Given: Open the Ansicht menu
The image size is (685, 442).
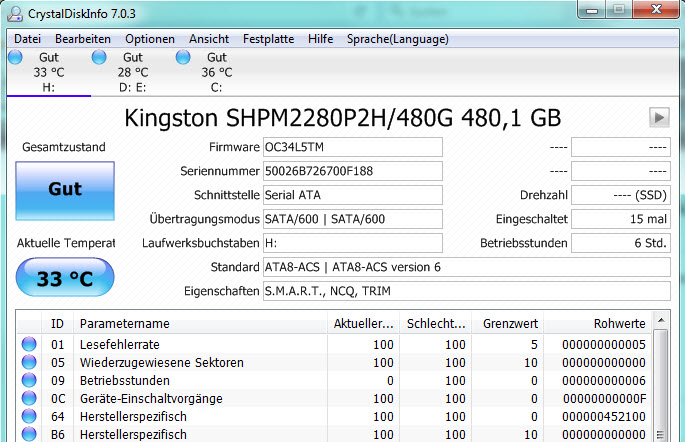Looking at the screenshot, I should pos(209,39).
